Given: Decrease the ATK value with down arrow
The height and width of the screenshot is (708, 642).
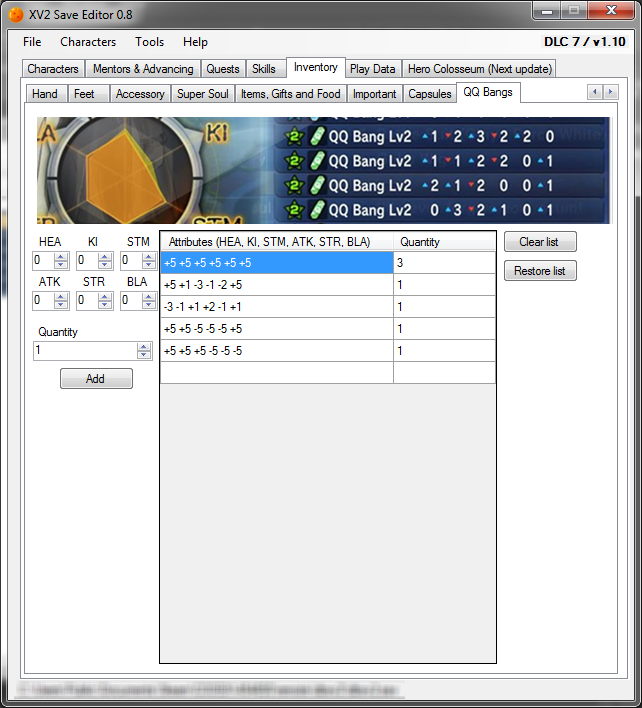Looking at the screenshot, I should pos(61,305).
